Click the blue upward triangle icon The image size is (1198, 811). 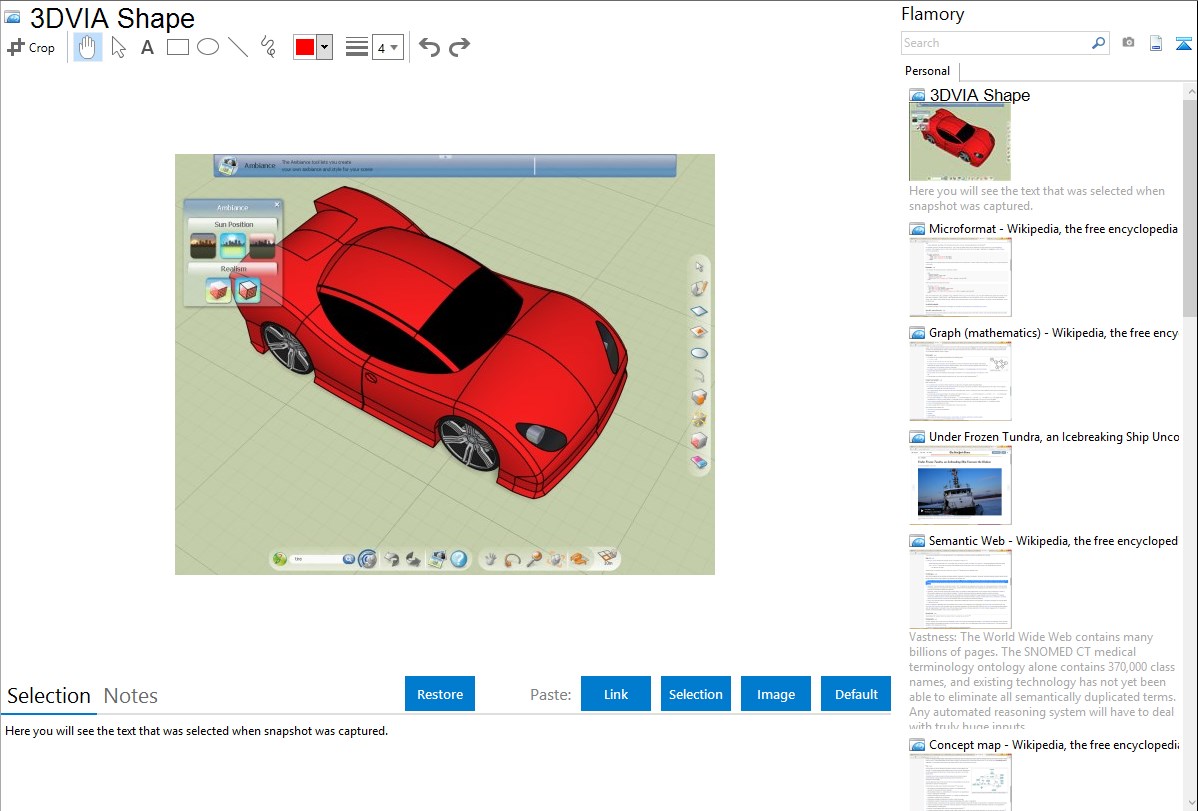click(1183, 43)
